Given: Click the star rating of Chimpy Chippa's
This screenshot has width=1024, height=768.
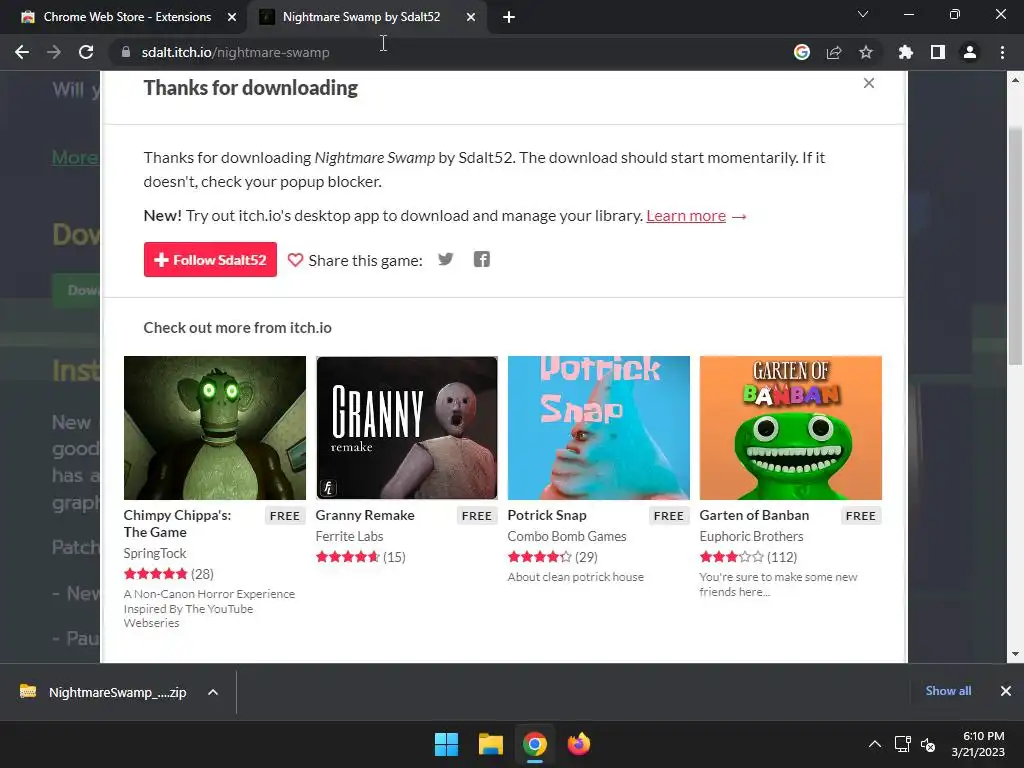Looking at the screenshot, I should click(155, 574).
